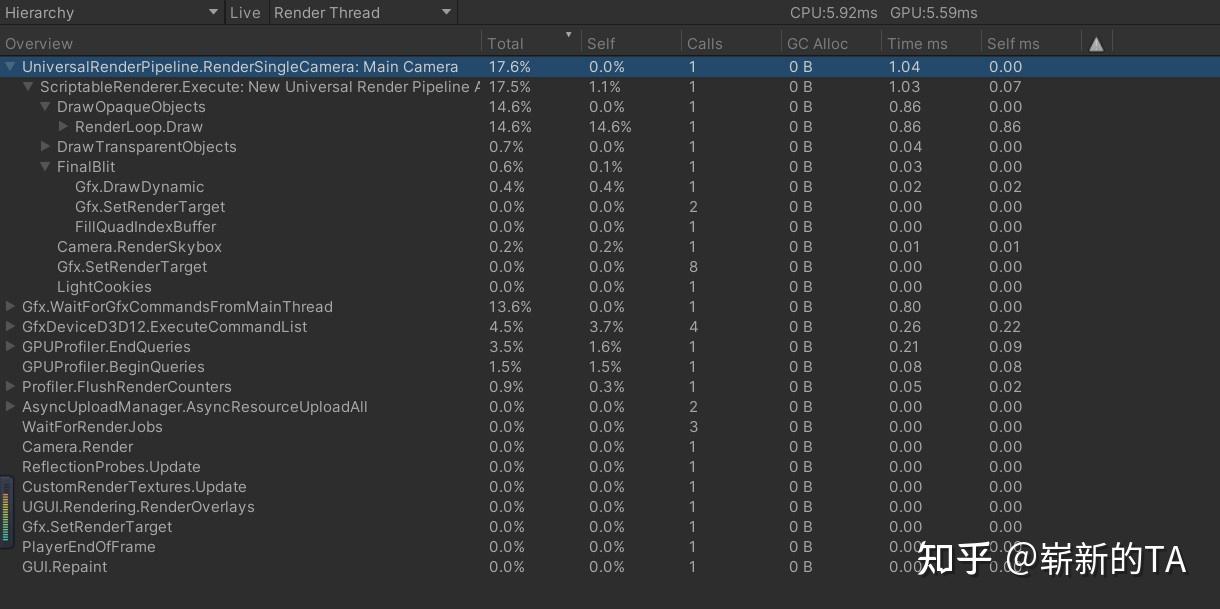Sort by the Calls column header
The width and height of the screenshot is (1220, 609).
pyautogui.click(x=731, y=44)
